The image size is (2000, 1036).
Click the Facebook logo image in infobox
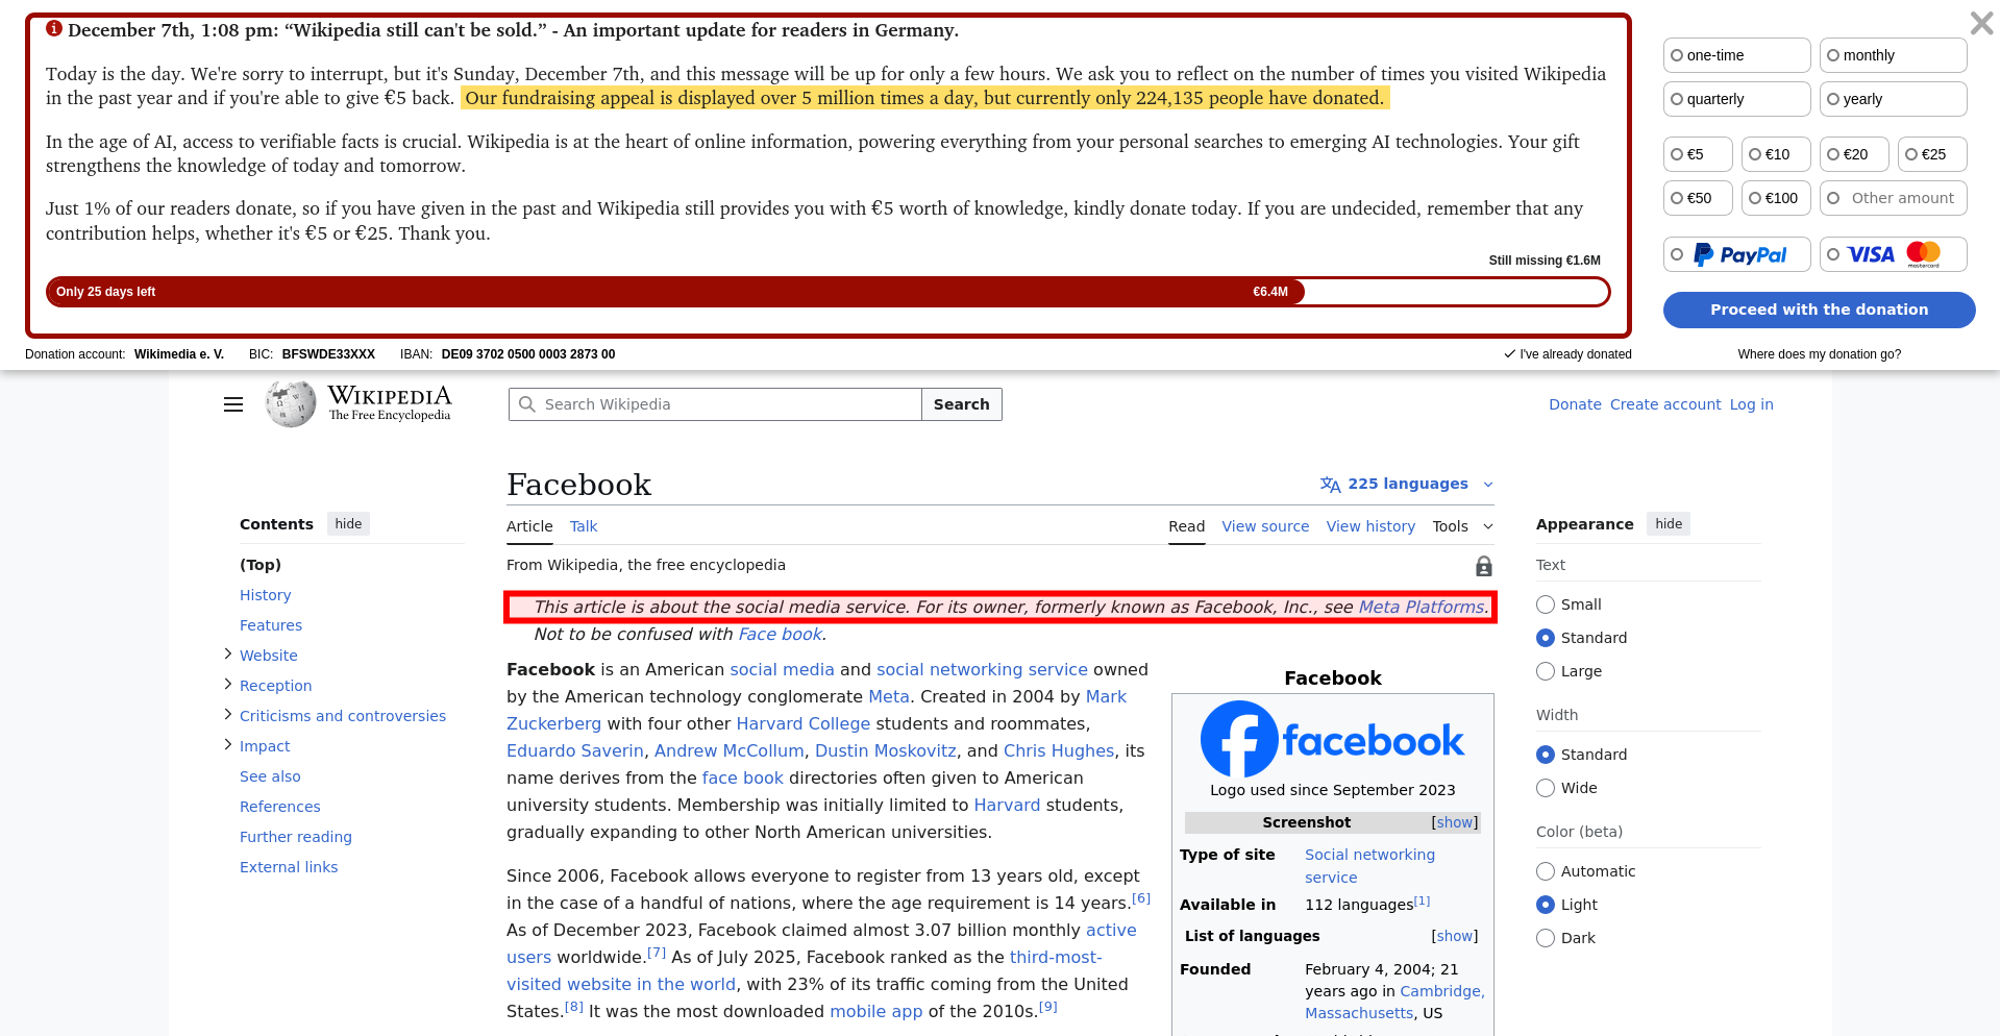pyautogui.click(x=1332, y=739)
